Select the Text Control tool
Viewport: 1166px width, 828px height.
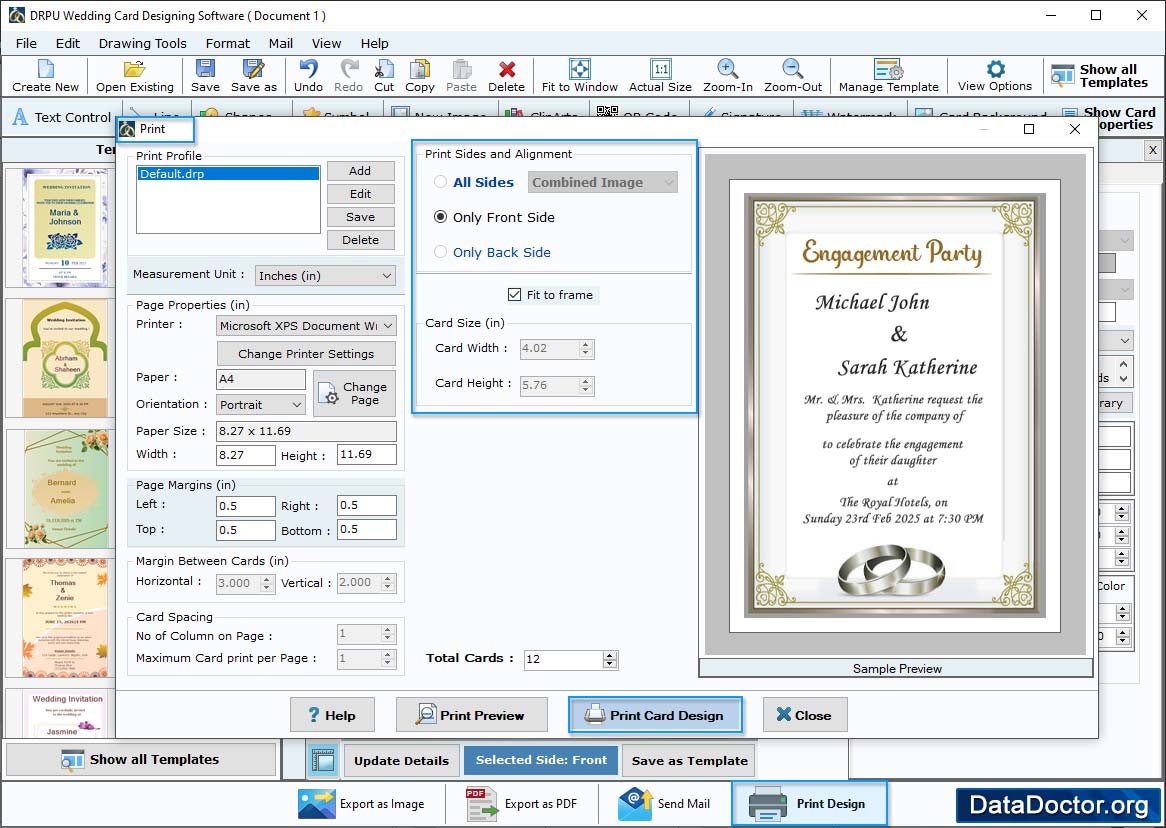coord(62,117)
